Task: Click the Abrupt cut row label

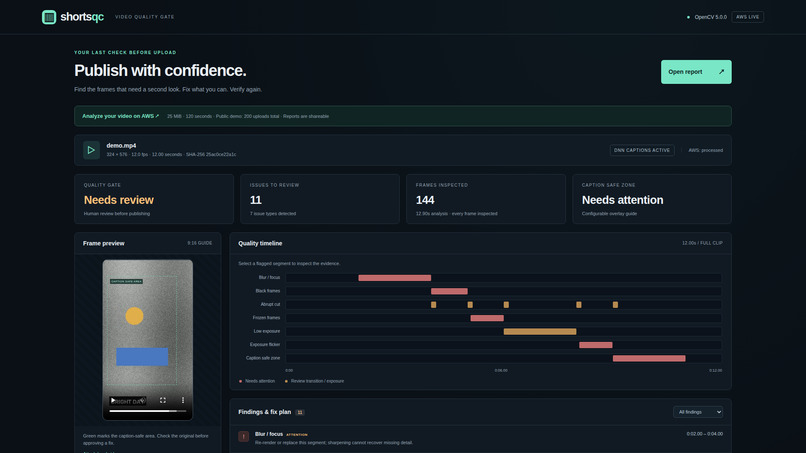Action: 270,304
